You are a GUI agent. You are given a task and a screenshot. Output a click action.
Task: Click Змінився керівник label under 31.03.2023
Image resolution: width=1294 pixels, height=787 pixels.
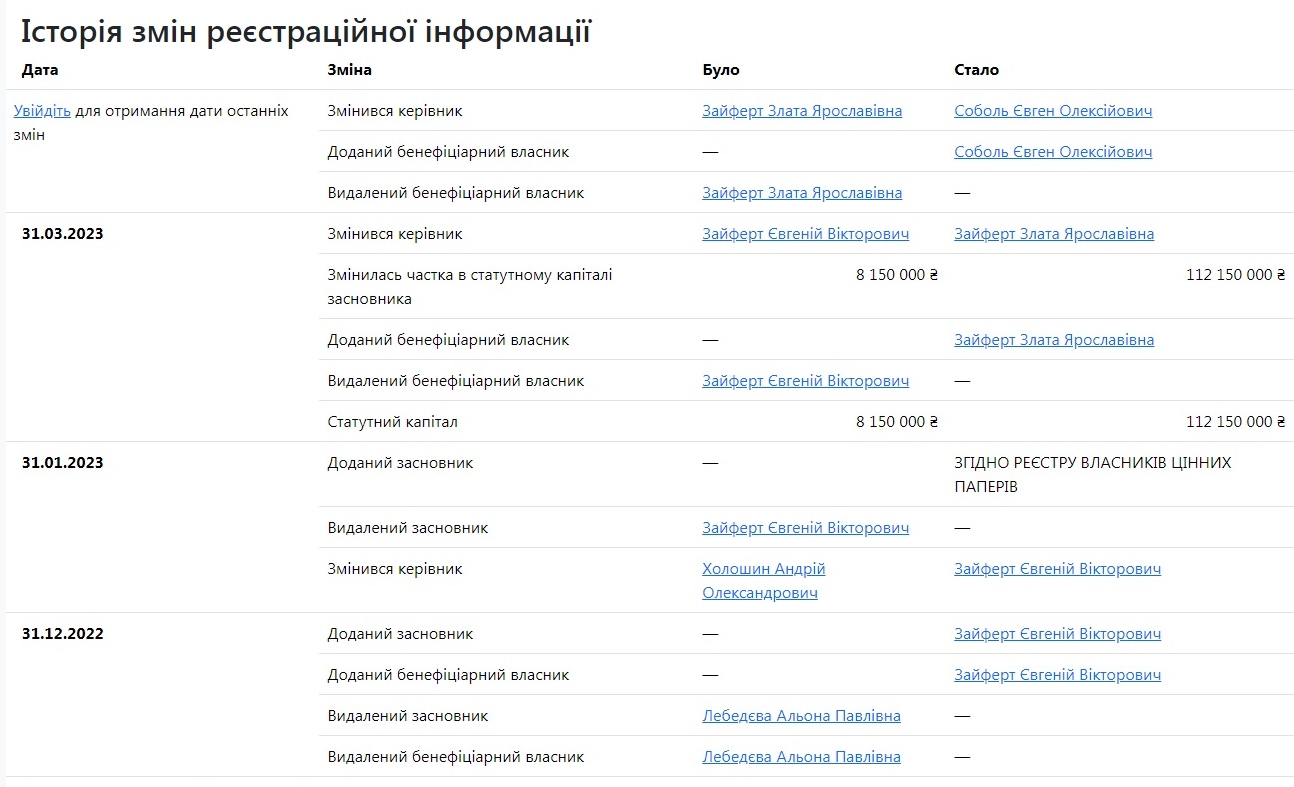click(x=395, y=234)
